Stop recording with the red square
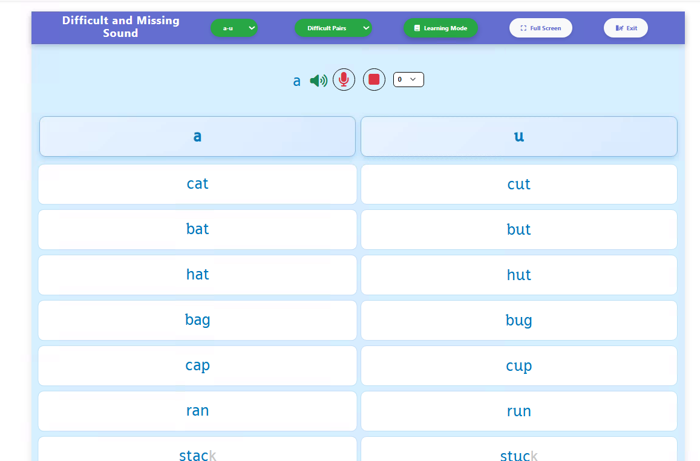This screenshot has height=461, width=700. [x=374, y=80]
